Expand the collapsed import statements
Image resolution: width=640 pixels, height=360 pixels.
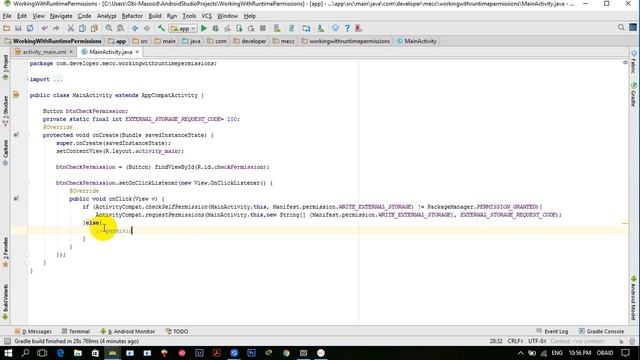(x=58, y=79)
